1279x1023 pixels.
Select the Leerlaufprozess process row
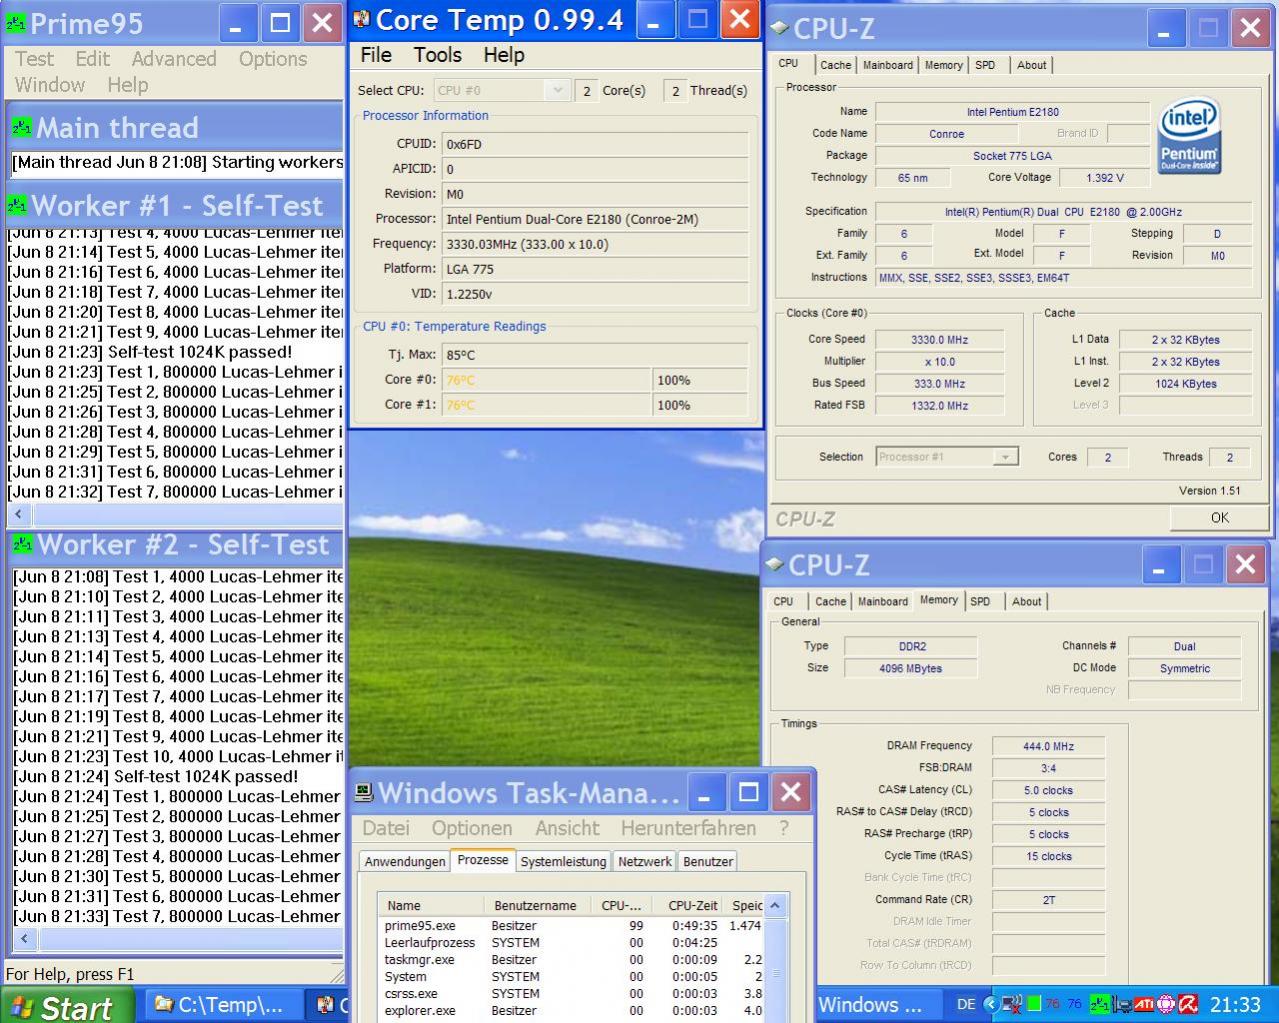point(571,943)
